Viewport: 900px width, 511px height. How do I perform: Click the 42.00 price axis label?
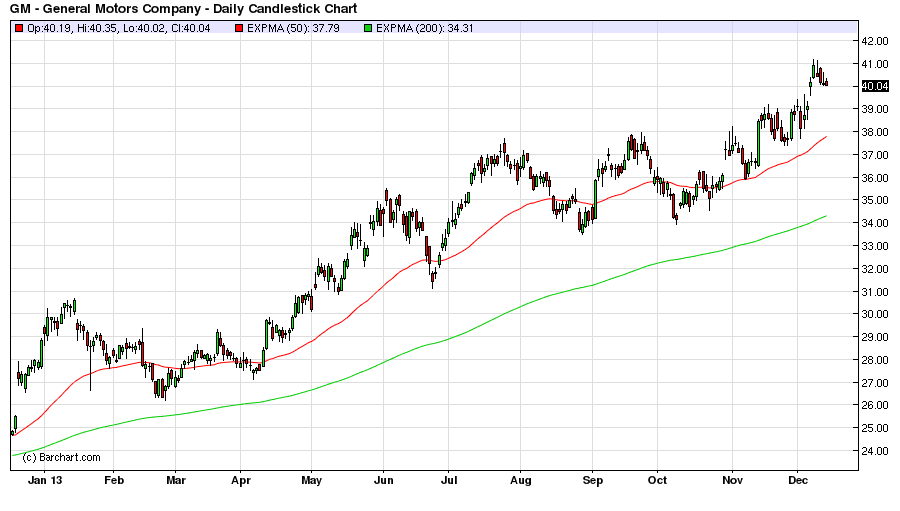point(875,41)
